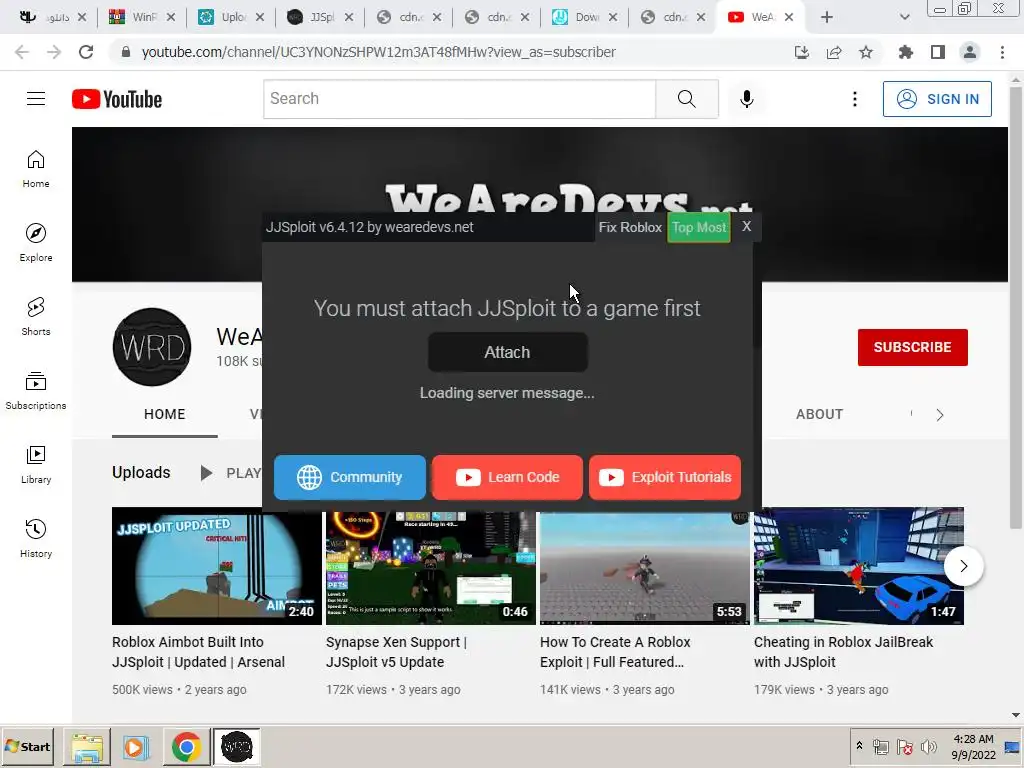The image size is (1024, 768).
Task: Close the JJSploit window with X
Action: [746, 226]
